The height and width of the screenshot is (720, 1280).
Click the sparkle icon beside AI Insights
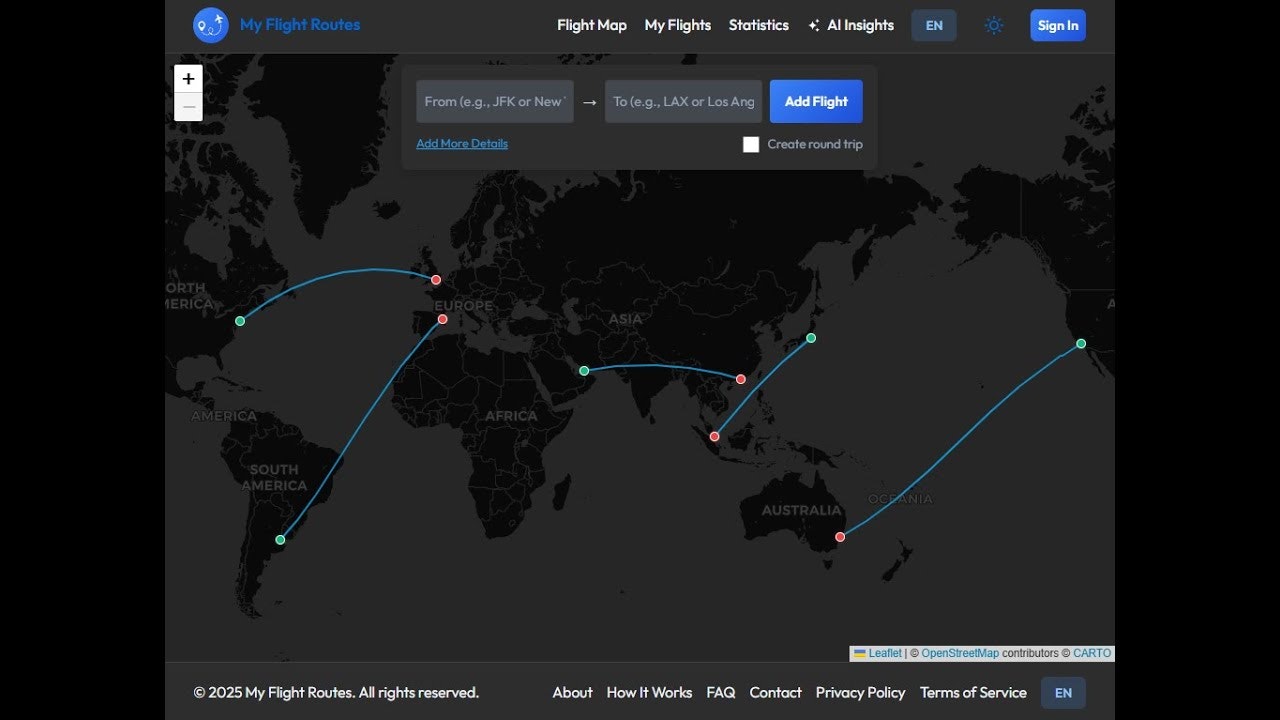coord(813,25)
